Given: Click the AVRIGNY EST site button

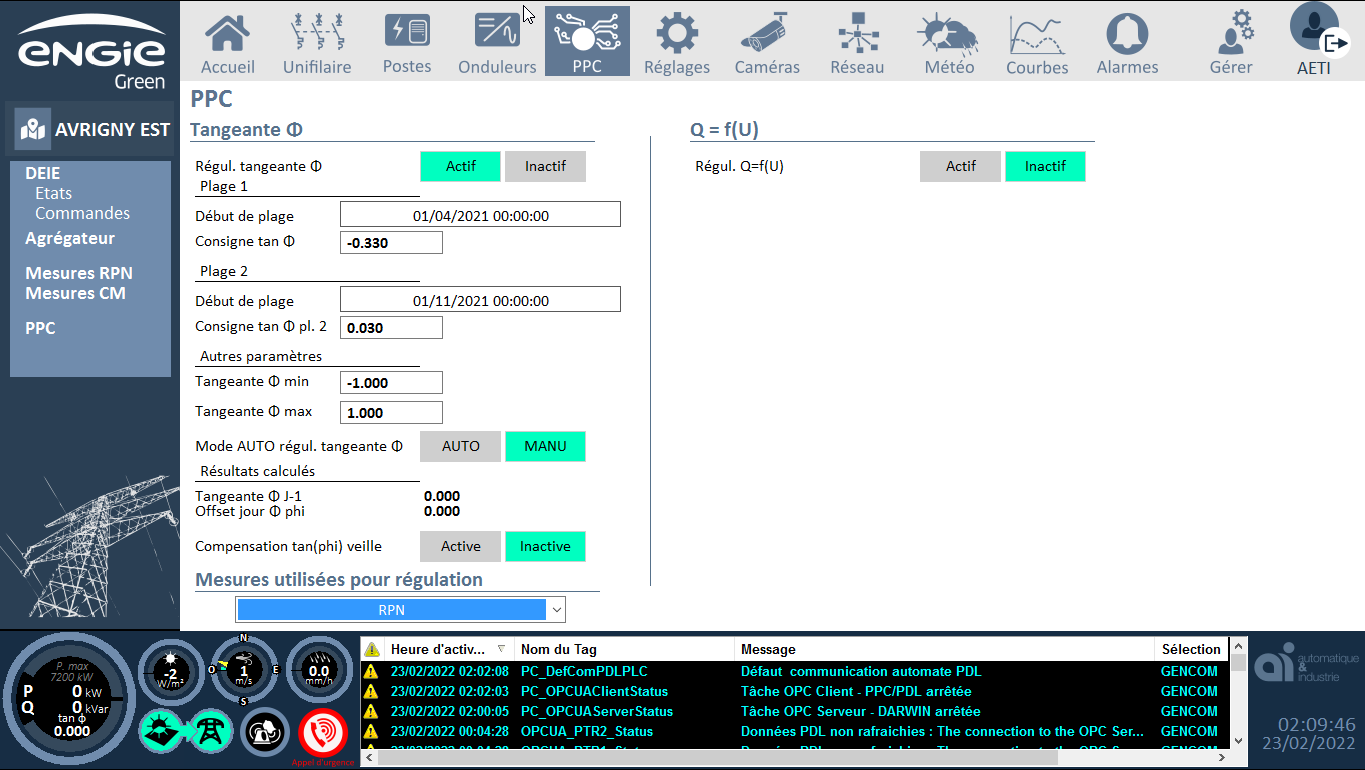Looking at the screenshot, I should pos(93,129).
